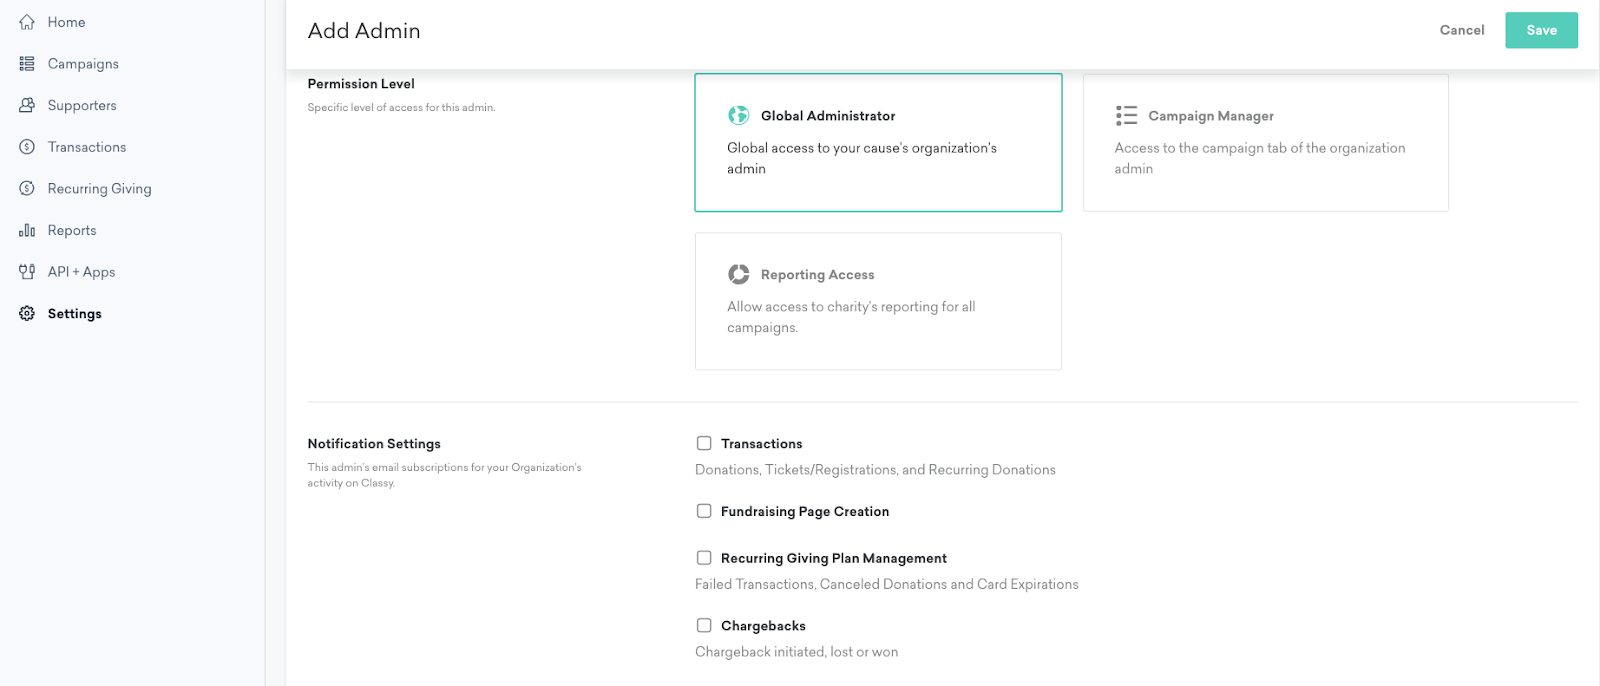
Task: Click the Campaign Manager list icon
Action: pos(1127,116)
